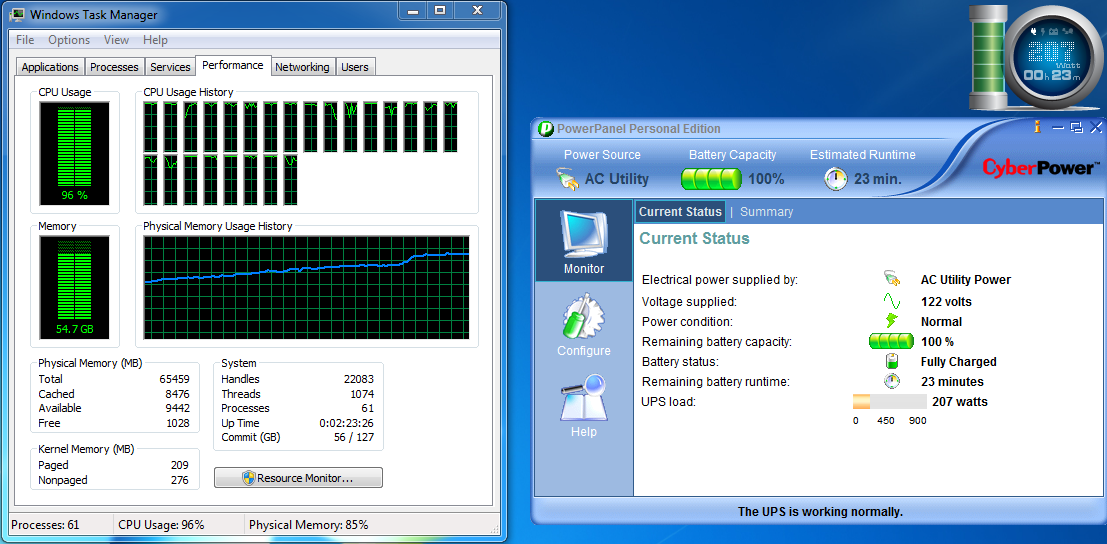Click the Remaining battery capacity bar icon

point(892,341)
